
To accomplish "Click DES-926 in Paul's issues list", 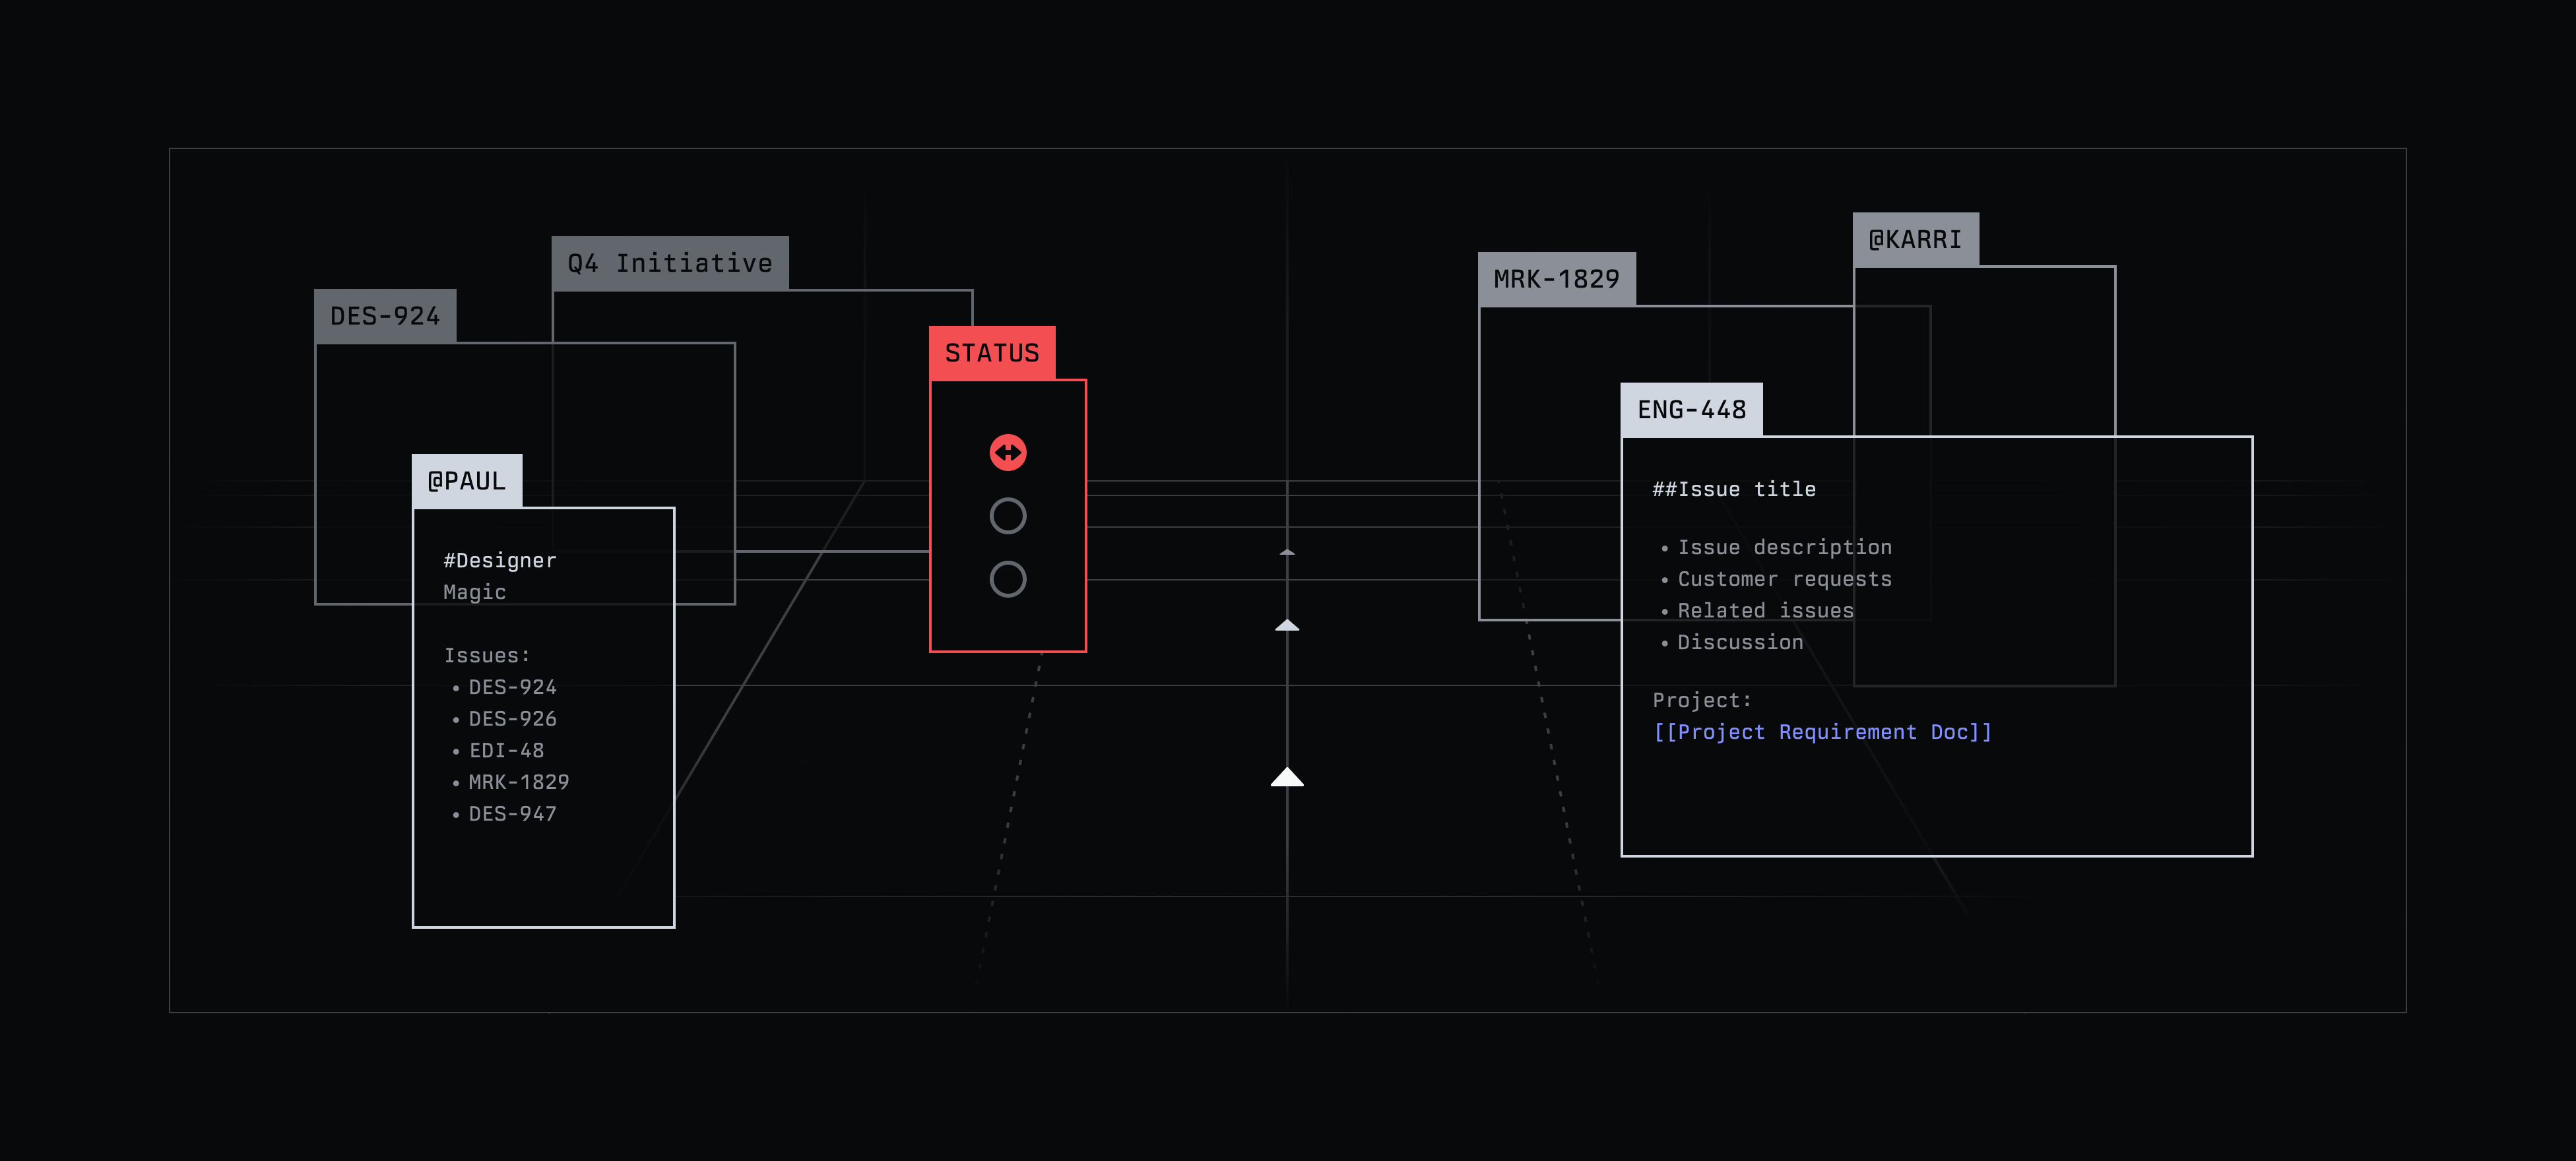I will click(x=512, y=719).
